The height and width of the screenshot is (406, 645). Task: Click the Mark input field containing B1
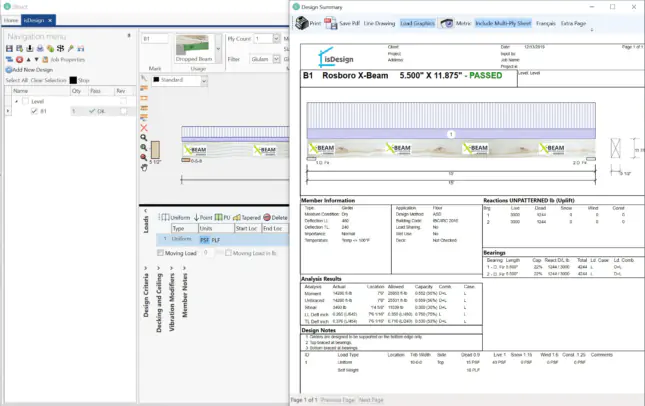[x=155, y=39]
